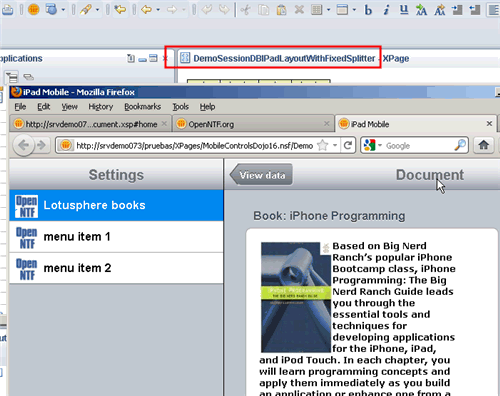Click the Delete X icon in Designer toolbar
The image size is (500, 396).
pos(299,10)
